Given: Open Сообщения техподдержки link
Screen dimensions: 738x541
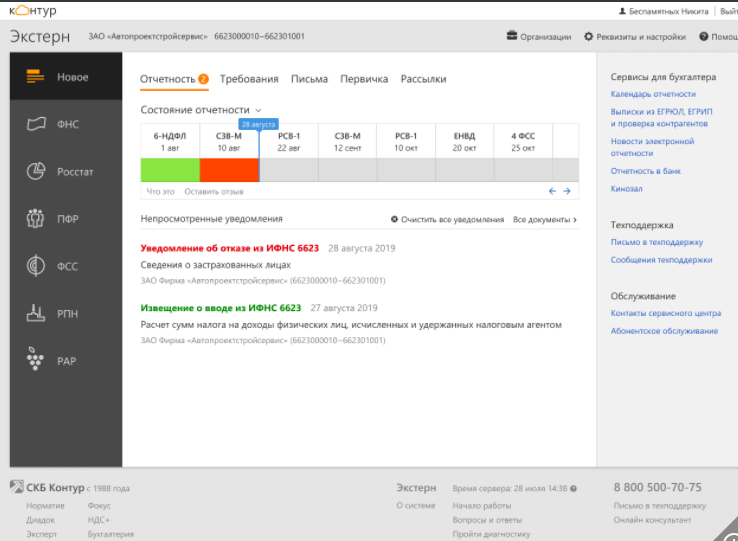Looking at the screenshot, I should point(661,260).
